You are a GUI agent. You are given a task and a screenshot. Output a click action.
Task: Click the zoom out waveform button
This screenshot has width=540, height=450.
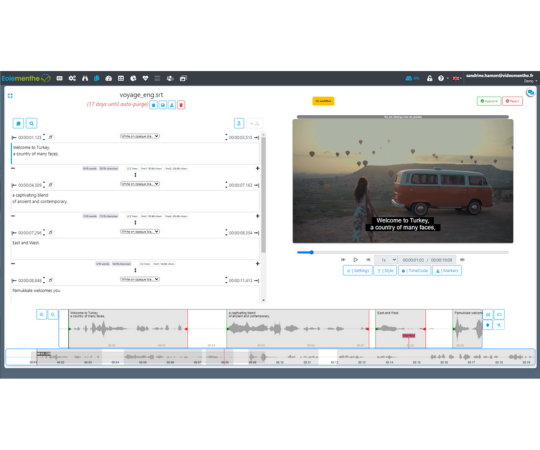[53, 314]
